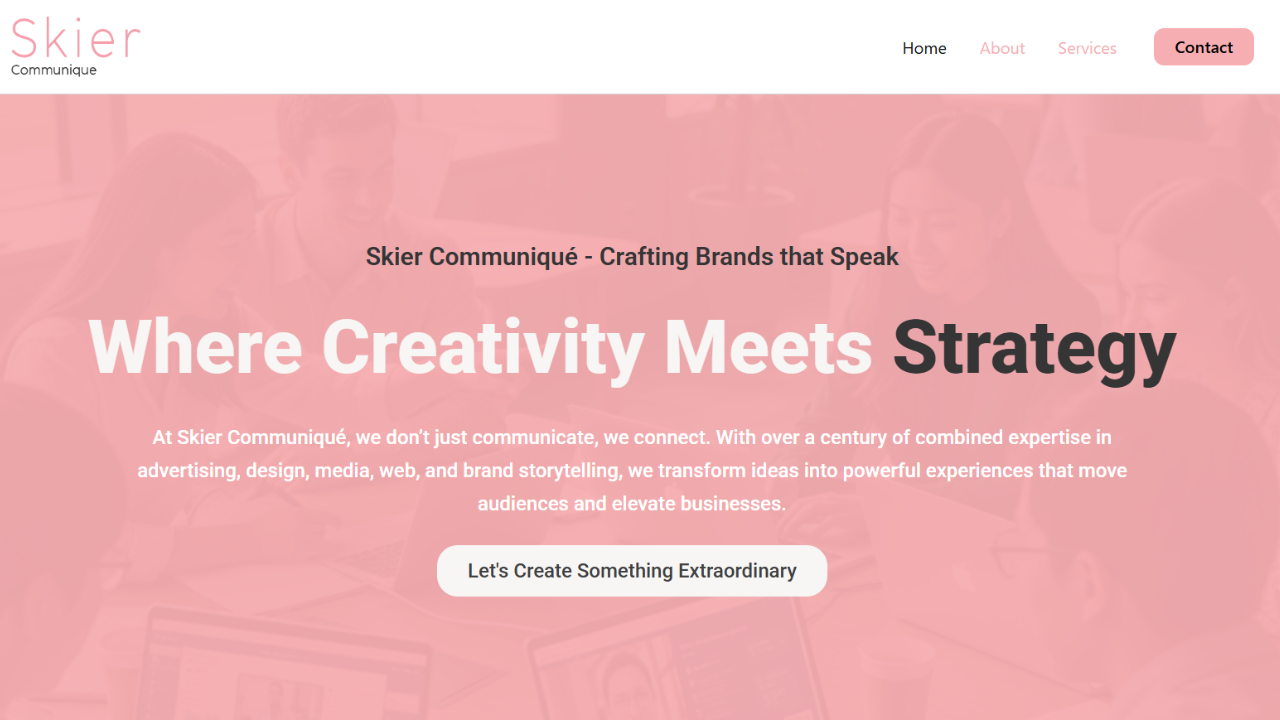Viewport: 1280px width, 720px height.
Task: Select the Crafting Brands that Speak tagline
Action: tap(749, 257)
